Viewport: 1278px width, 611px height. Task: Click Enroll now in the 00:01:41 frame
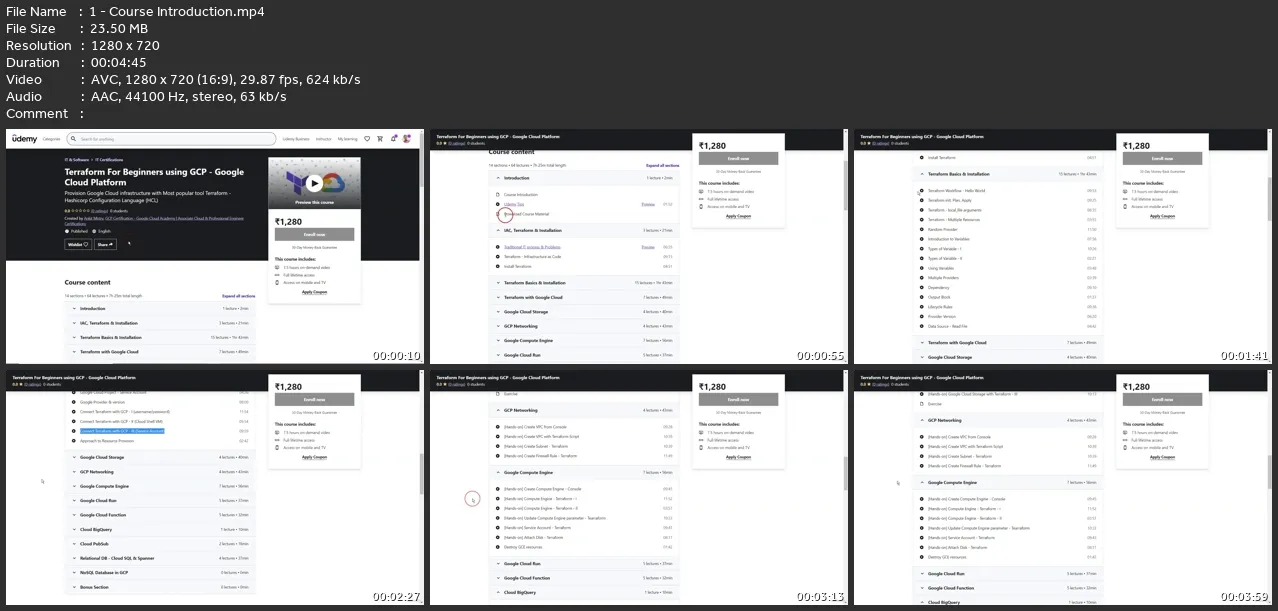coord(1162,158)
